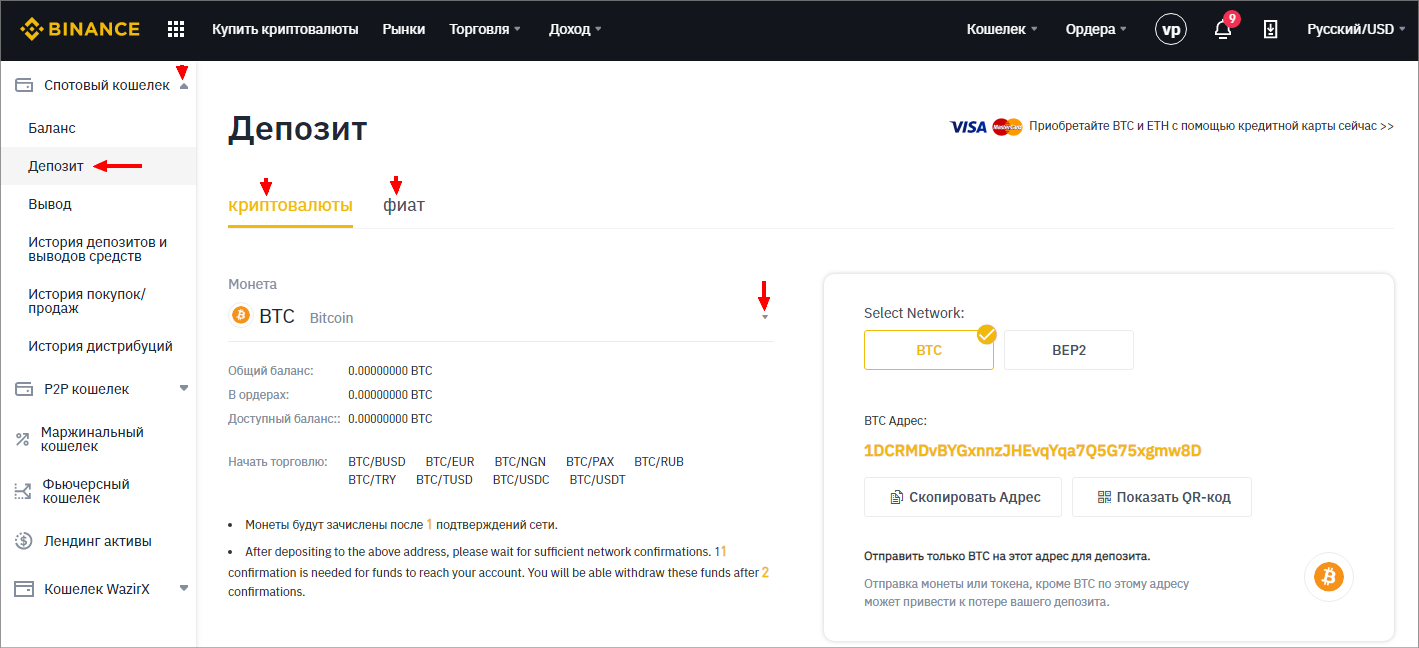This screenshot has width=1419, height=648.
Task: Open the Русский/USD language dropdown
Action: point(1356,29)
